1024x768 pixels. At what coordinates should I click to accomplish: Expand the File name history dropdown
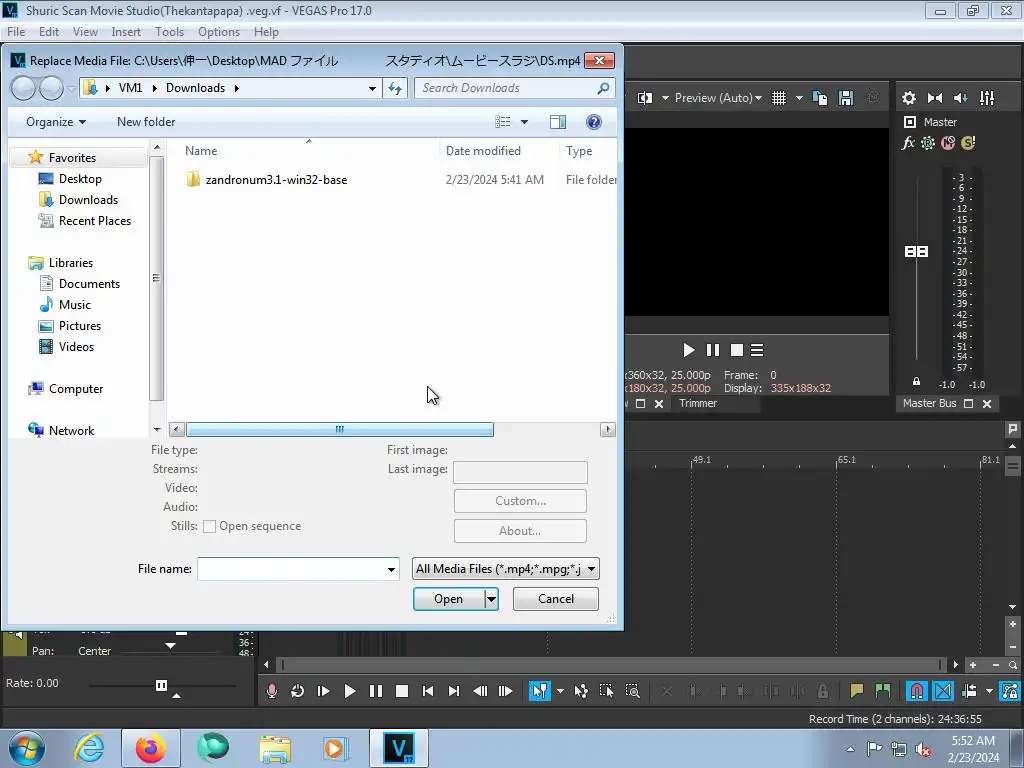(x=391, y=569)
